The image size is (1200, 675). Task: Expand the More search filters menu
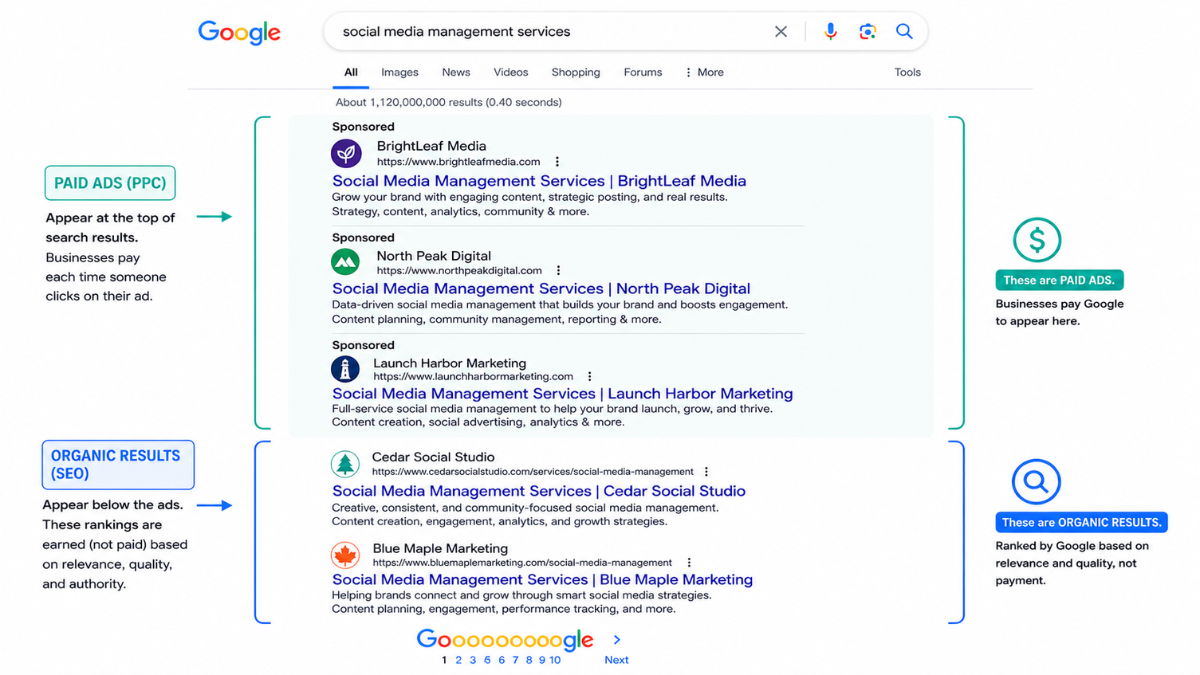tap(704, 72)
